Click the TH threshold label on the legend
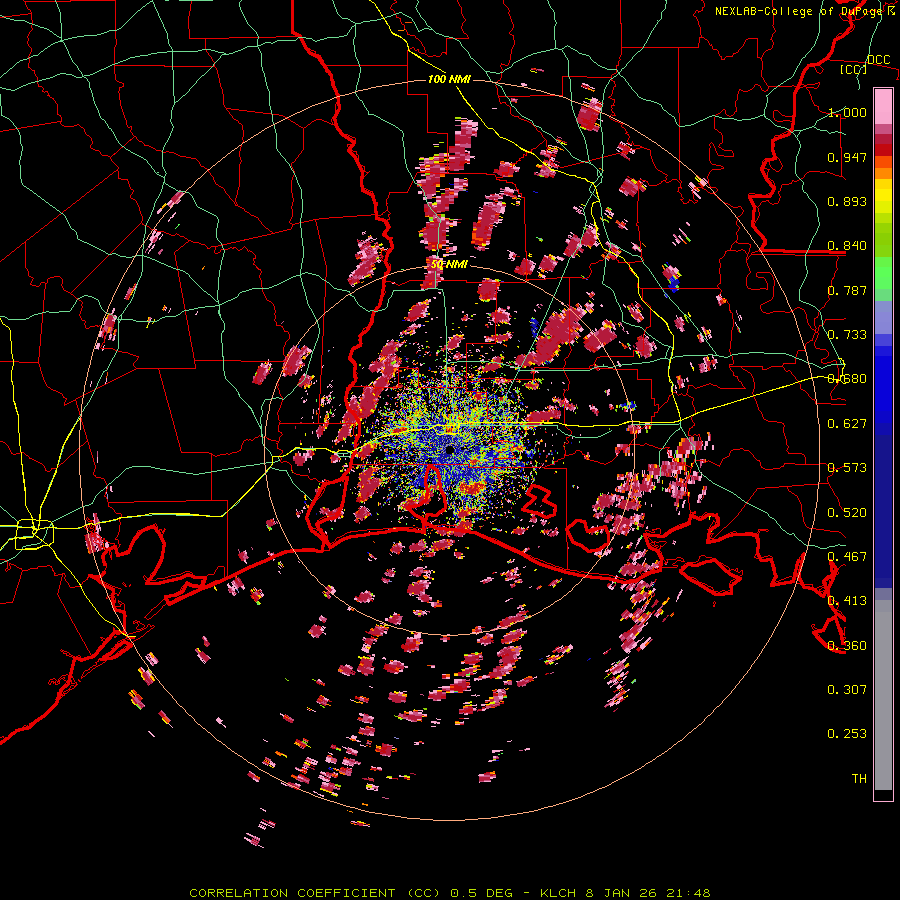900x900 pixels. pyautogui.click(x=859, y=779)
